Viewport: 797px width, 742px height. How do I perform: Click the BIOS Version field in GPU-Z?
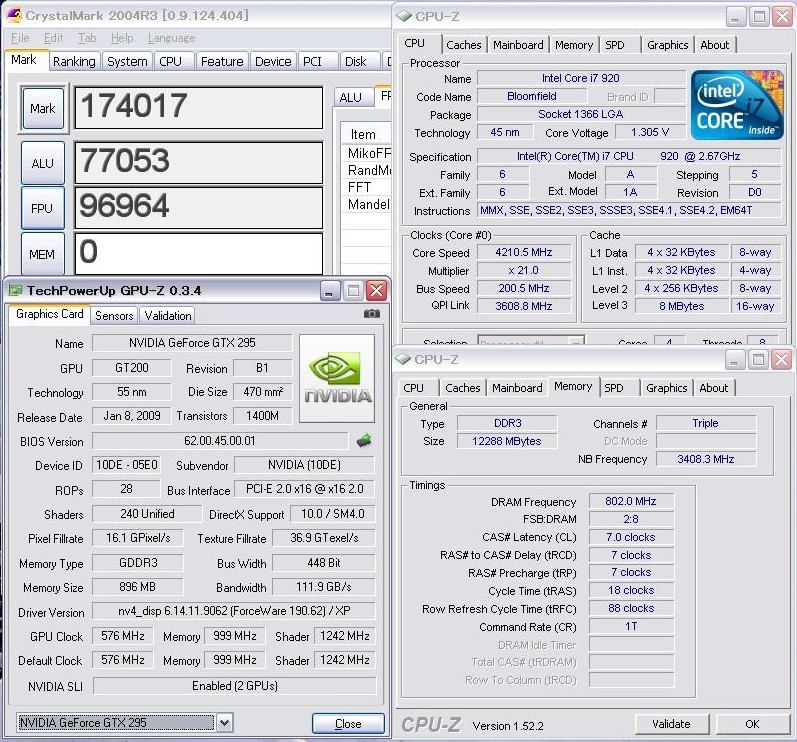pyautogui.click(x=220, y=441)
